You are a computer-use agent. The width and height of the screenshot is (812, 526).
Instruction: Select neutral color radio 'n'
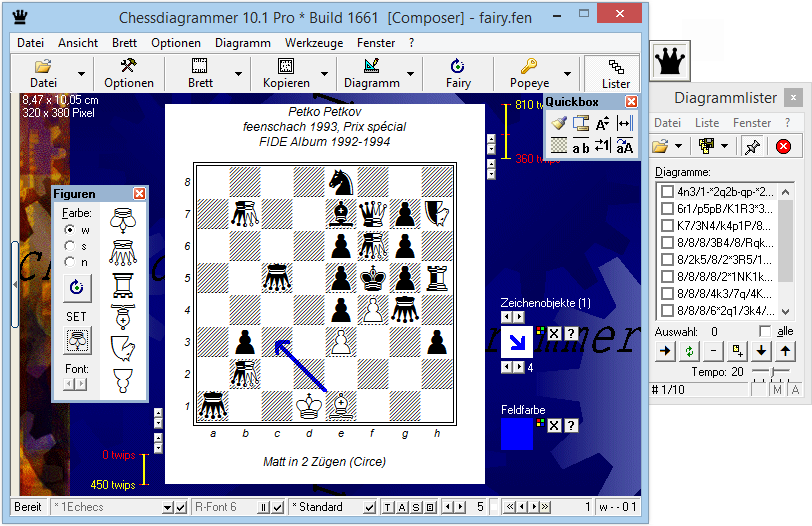69,262
